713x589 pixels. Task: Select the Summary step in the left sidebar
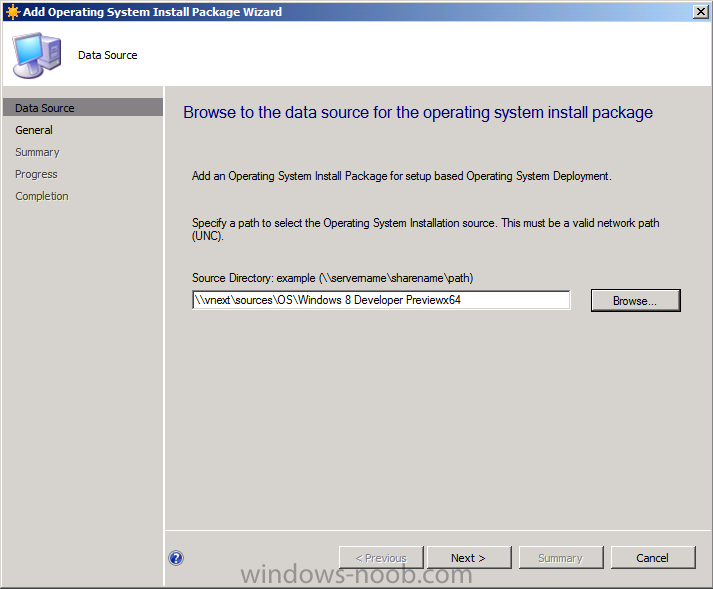(37, 152)
